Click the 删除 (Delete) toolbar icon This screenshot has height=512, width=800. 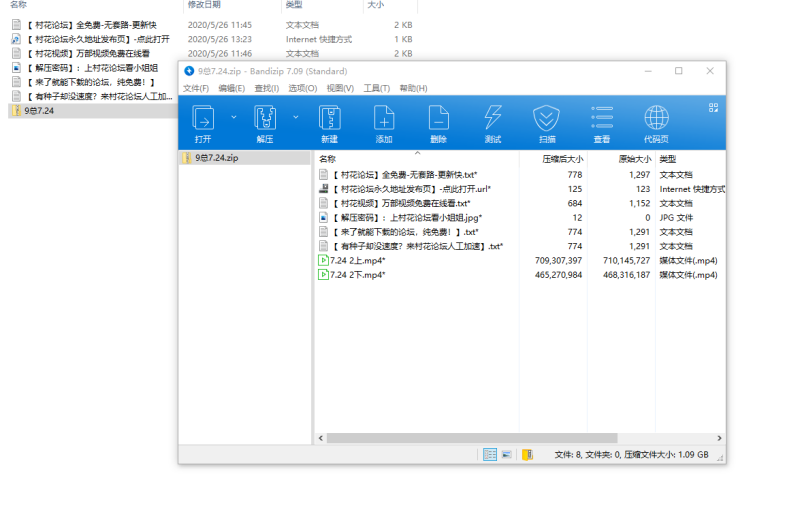coord(438,122)
